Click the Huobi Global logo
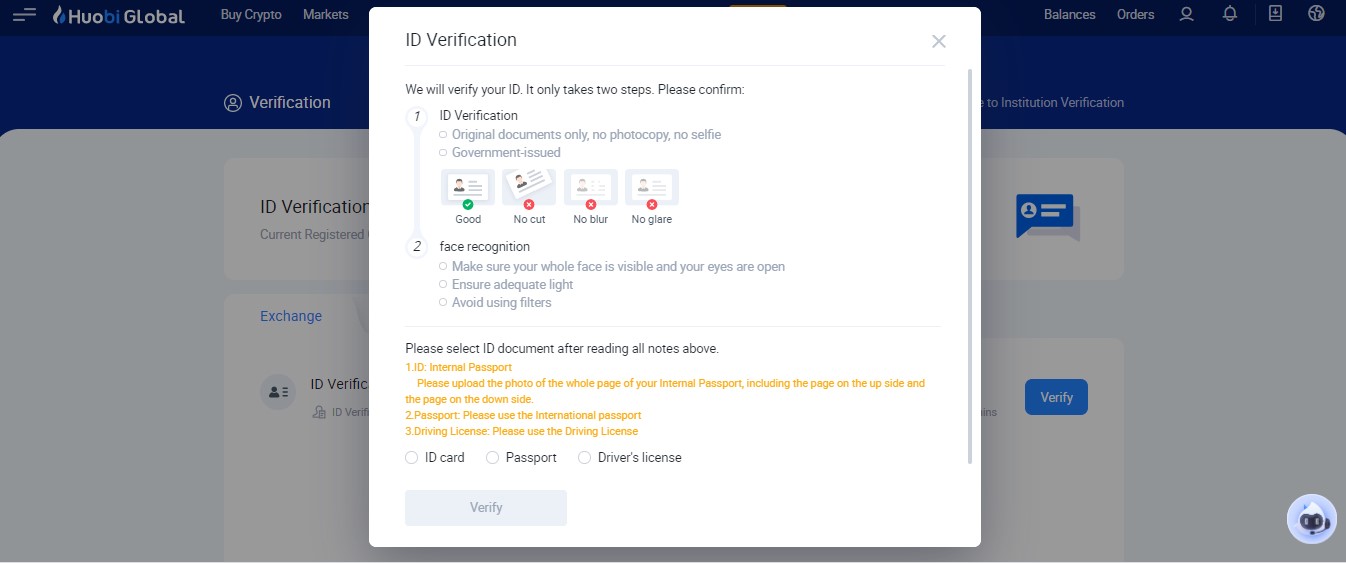The height and width of the screenshot is (563, 1346). [x=119, y=15]
